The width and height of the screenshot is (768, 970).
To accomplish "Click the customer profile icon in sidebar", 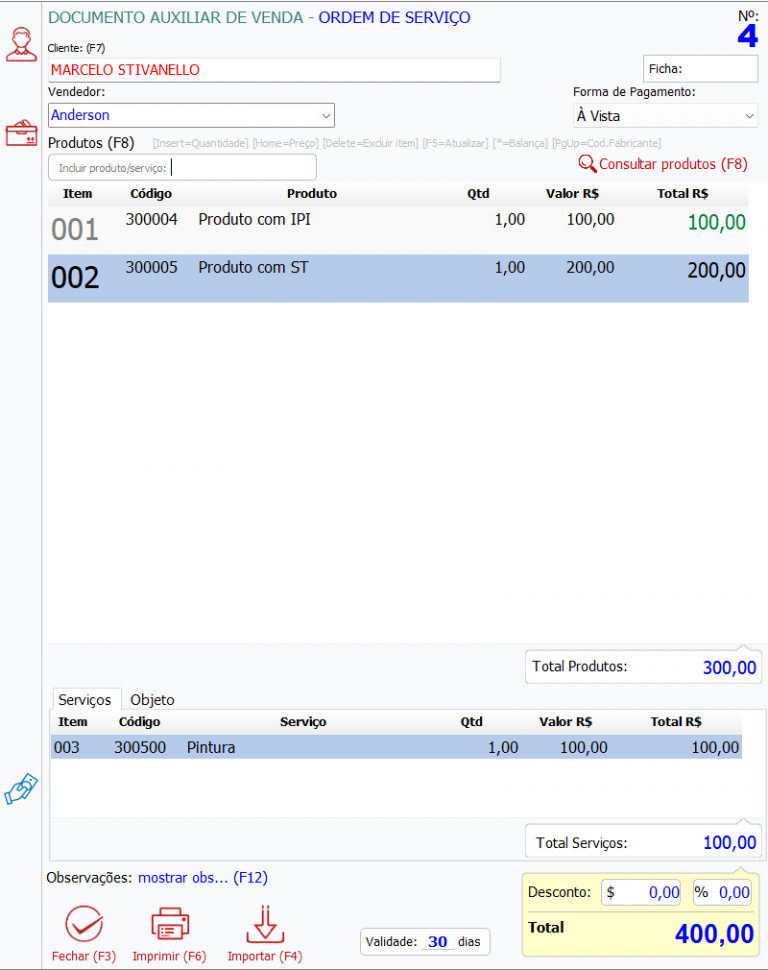I will click(x=21, y=45).
